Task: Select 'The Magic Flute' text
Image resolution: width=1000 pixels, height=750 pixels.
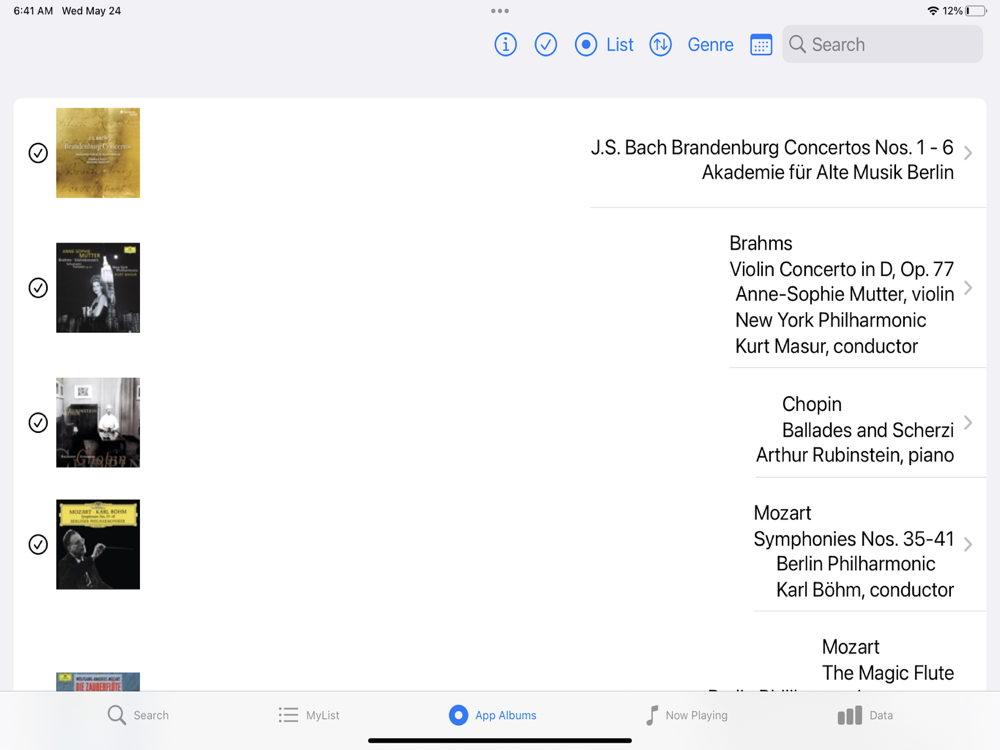Action: 888,673
